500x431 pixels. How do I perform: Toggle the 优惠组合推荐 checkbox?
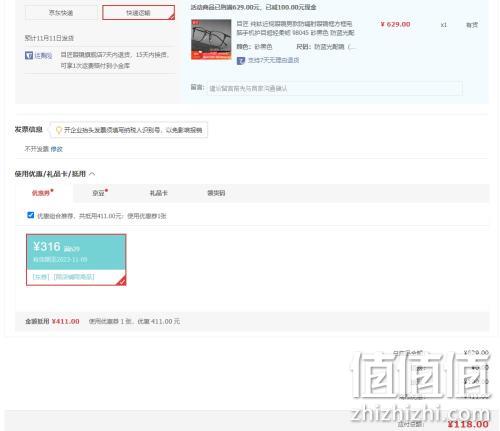[x=30, y=215]
